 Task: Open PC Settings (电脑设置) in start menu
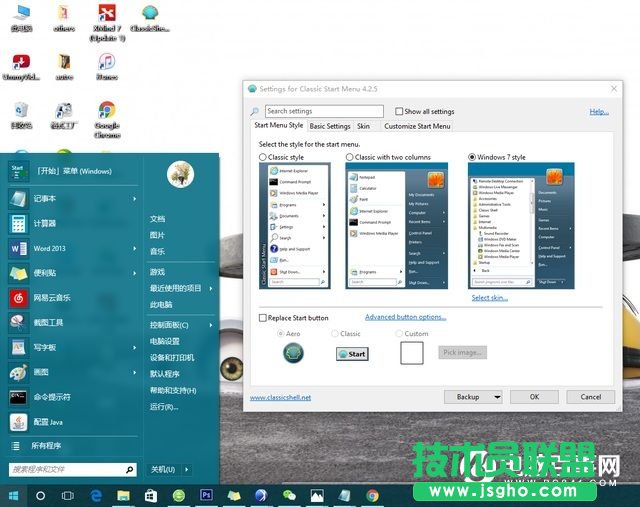[x=165, y=341]
